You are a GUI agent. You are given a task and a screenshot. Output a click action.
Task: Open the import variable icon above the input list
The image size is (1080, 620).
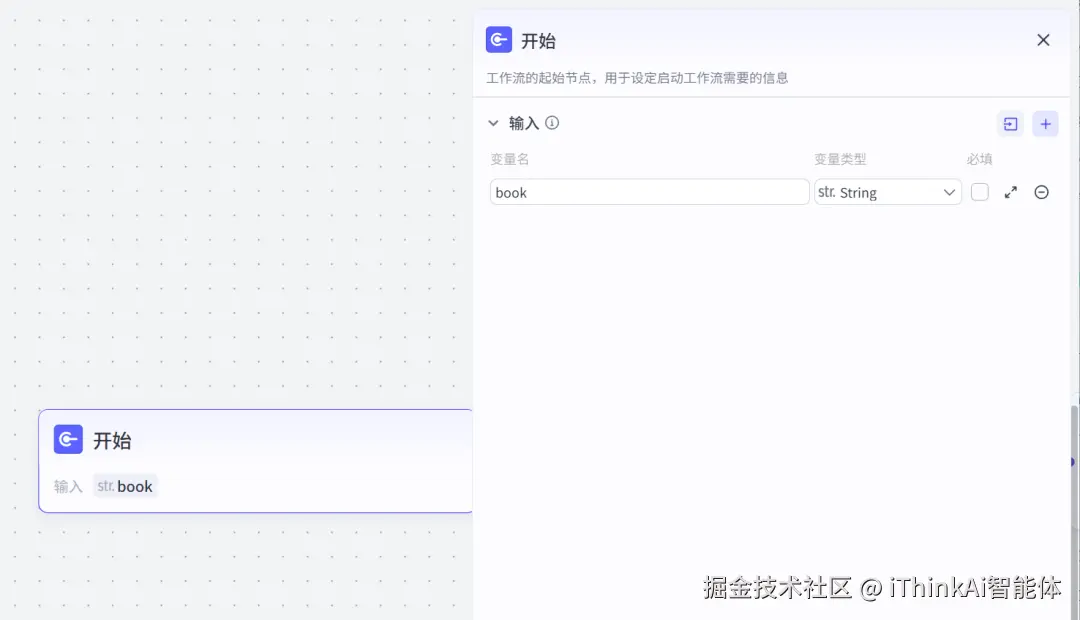(1010, 123)
